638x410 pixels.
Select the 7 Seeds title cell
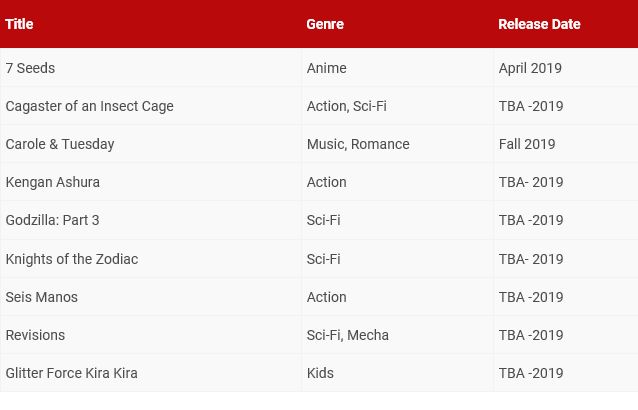pos(30,68)
